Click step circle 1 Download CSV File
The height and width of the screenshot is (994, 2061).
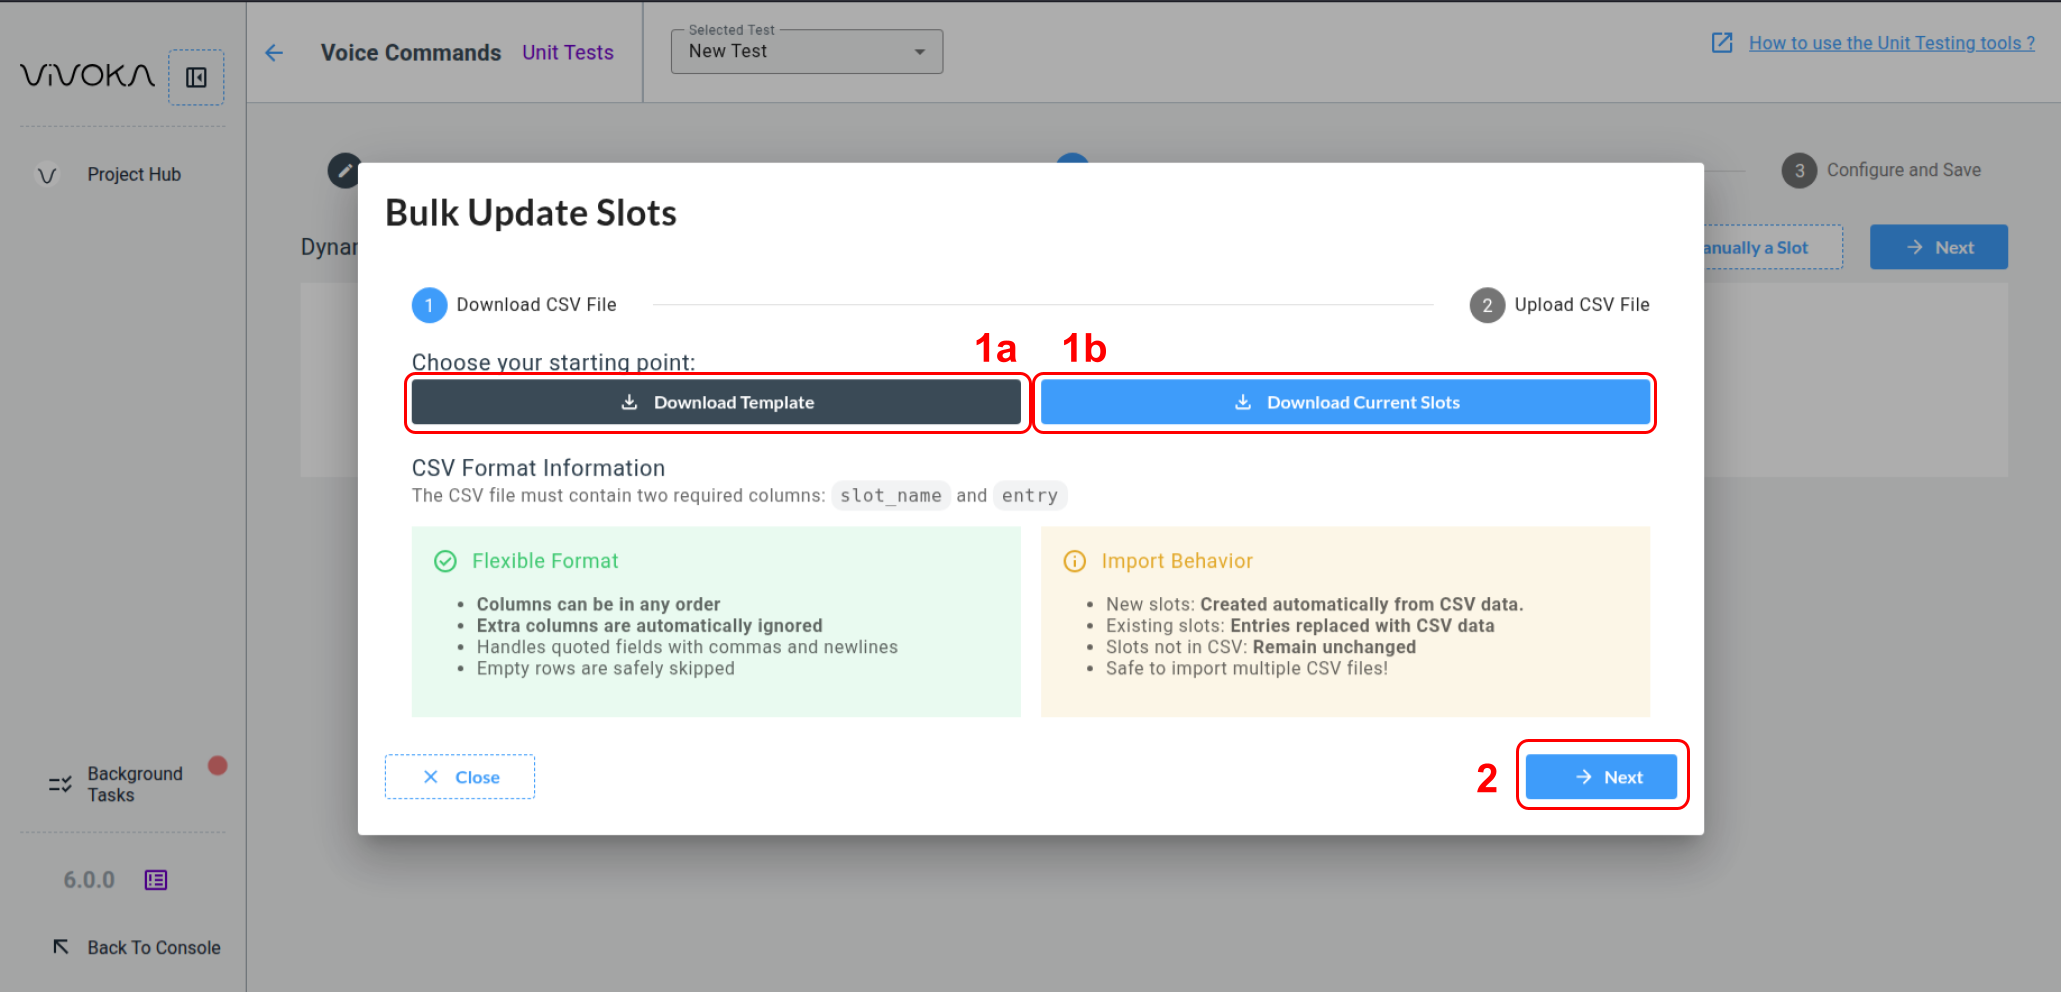429,305
